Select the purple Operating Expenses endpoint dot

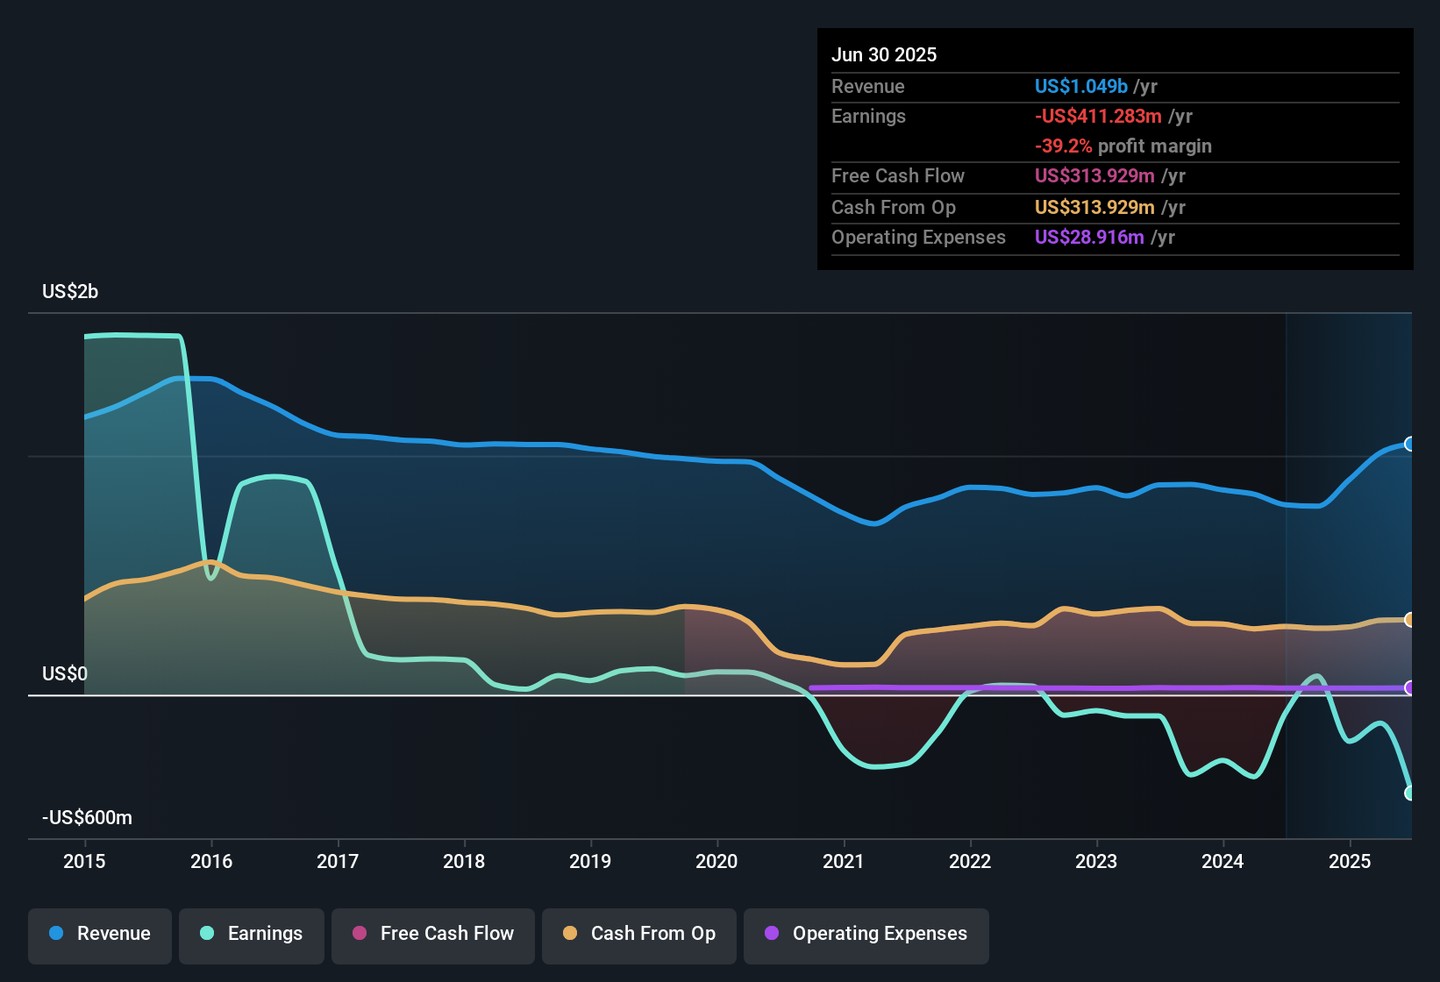click(1409, 688)
